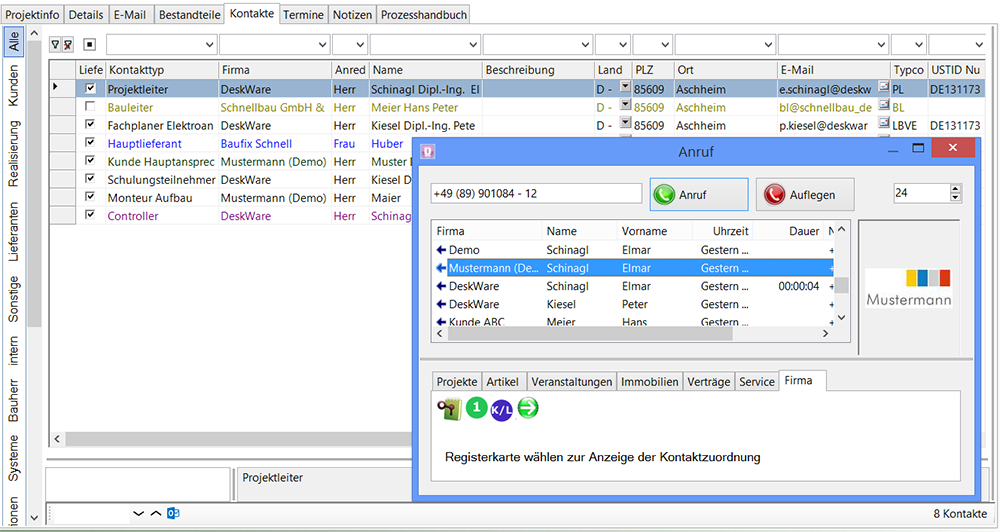The width and height of the screenshot is (1000, 532).
Task: Open the Beschreibung filter dropdown
Action: (585, 45)
